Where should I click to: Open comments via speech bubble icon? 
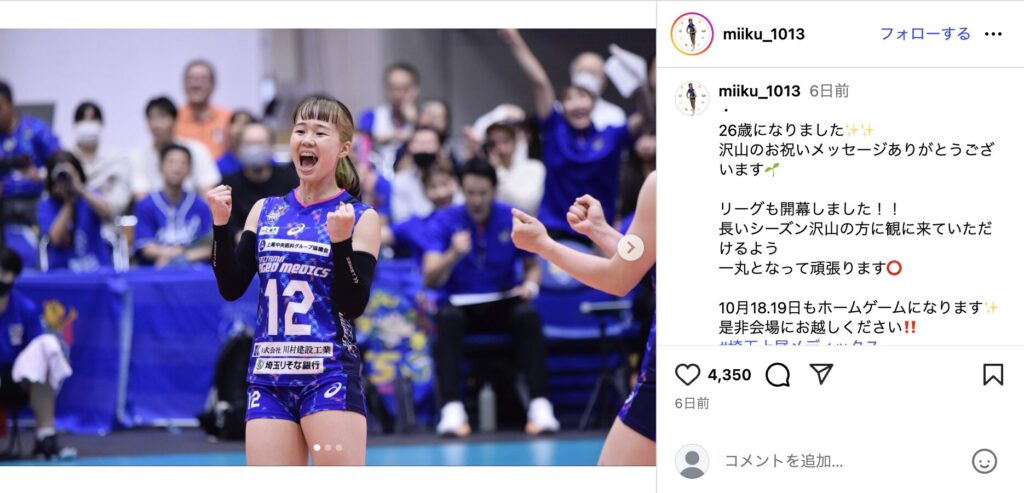(777, 374)
